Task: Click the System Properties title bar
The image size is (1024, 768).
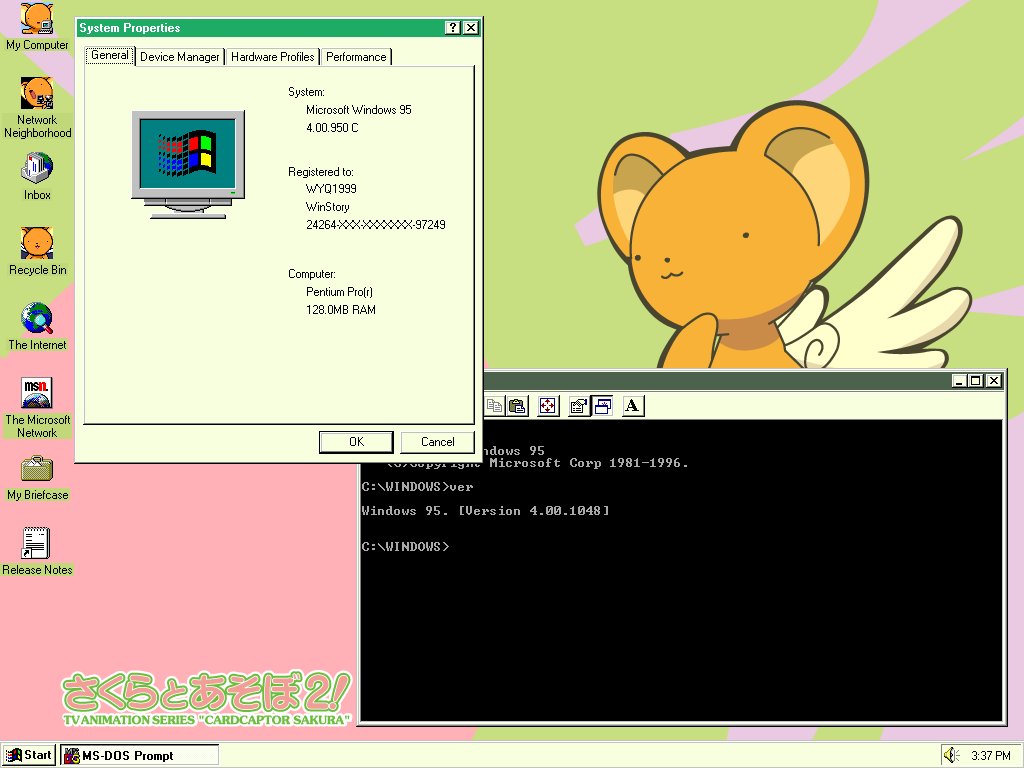Action: pyautogui.click(x=260, y=27)
